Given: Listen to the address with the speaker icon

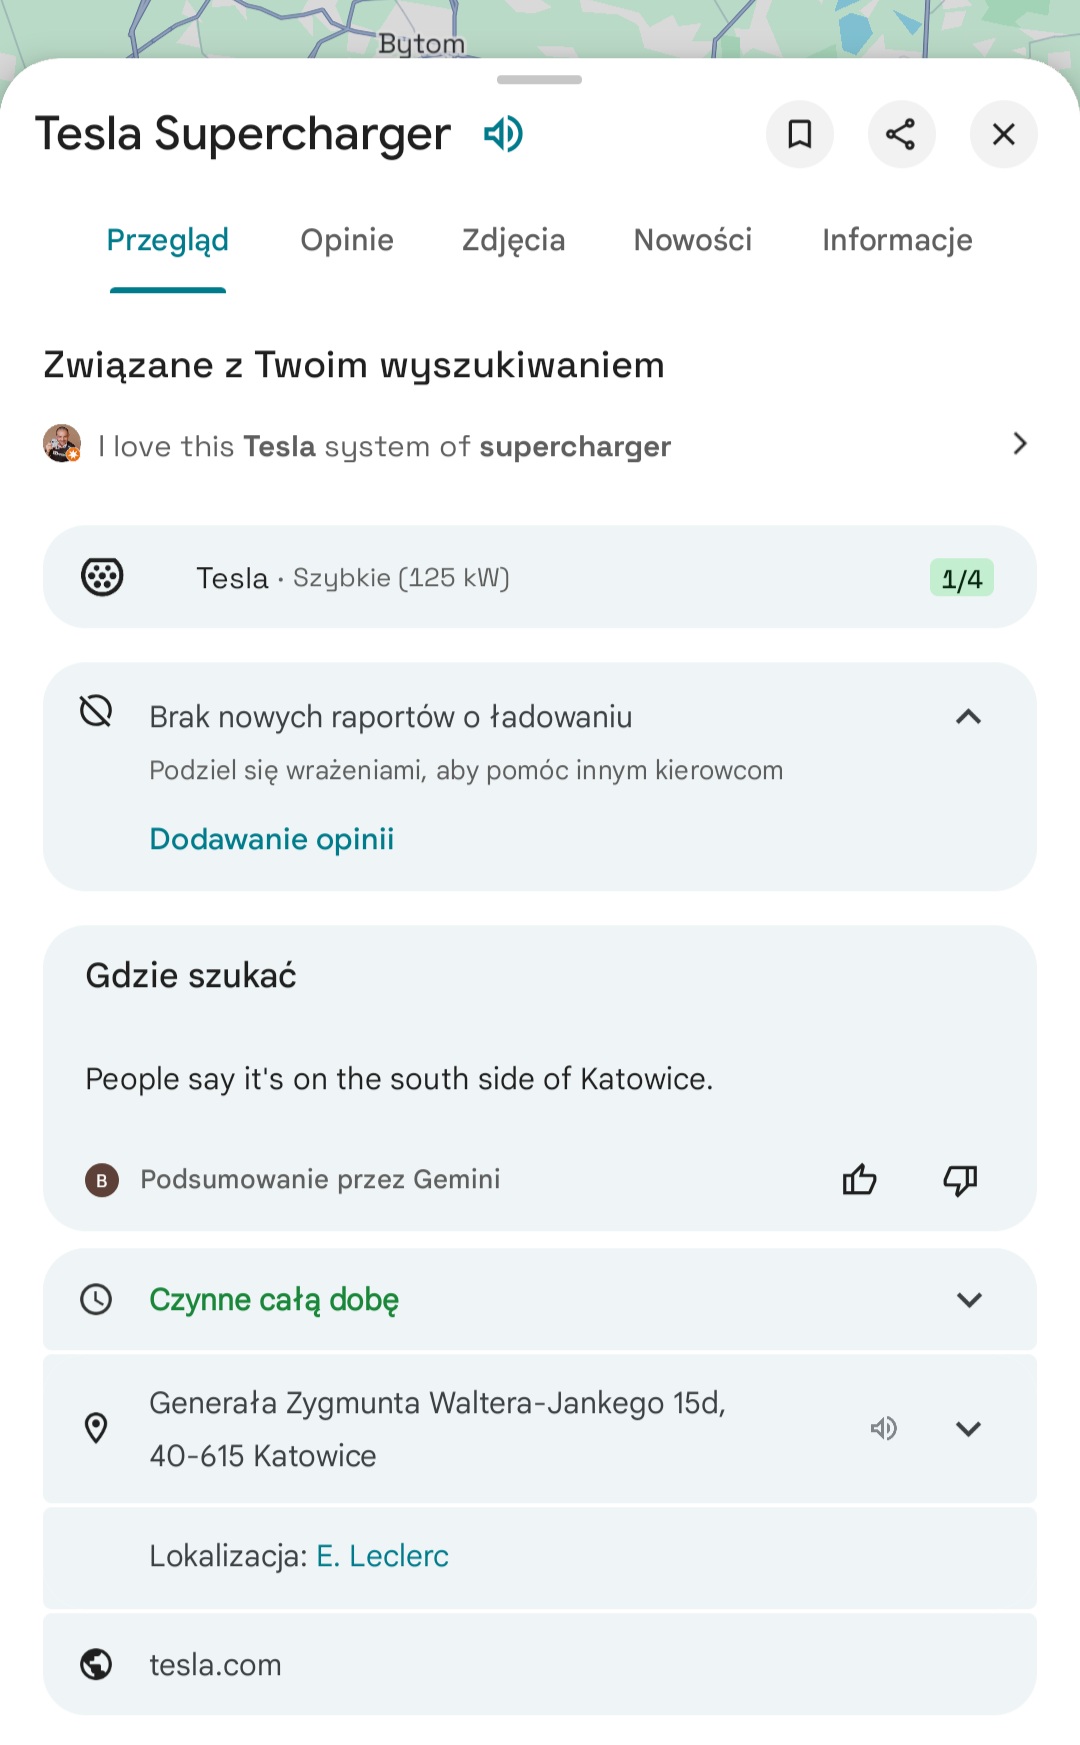Looking at the screenshot, I should (883, 1428).
